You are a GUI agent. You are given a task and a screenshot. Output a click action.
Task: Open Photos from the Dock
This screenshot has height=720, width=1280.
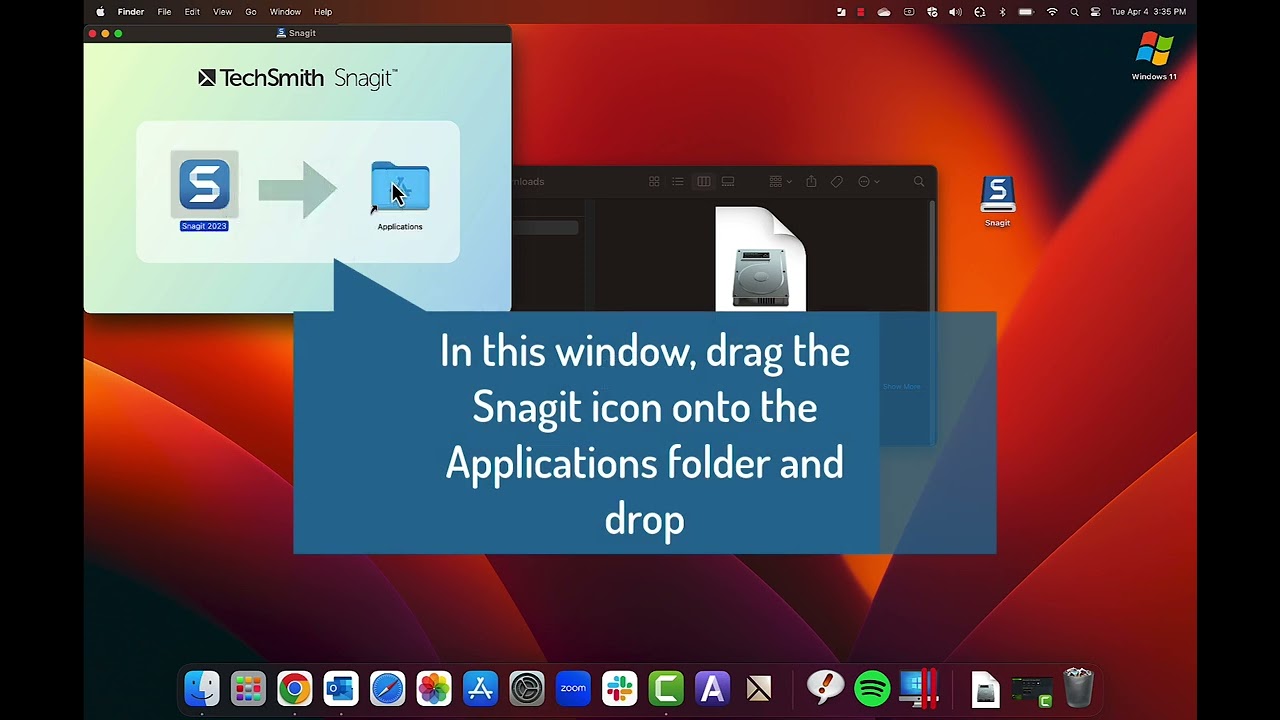[434, 688]
